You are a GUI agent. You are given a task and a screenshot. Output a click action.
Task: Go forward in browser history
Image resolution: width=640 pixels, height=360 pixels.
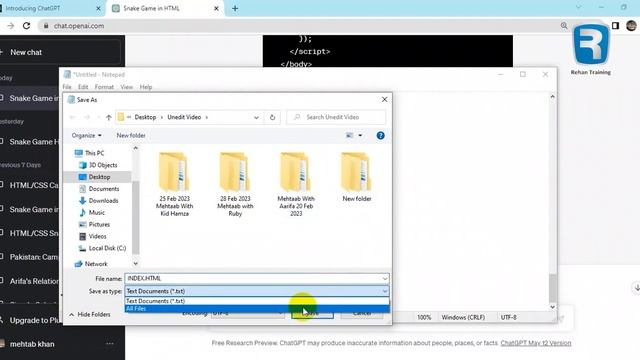[10, 26]
